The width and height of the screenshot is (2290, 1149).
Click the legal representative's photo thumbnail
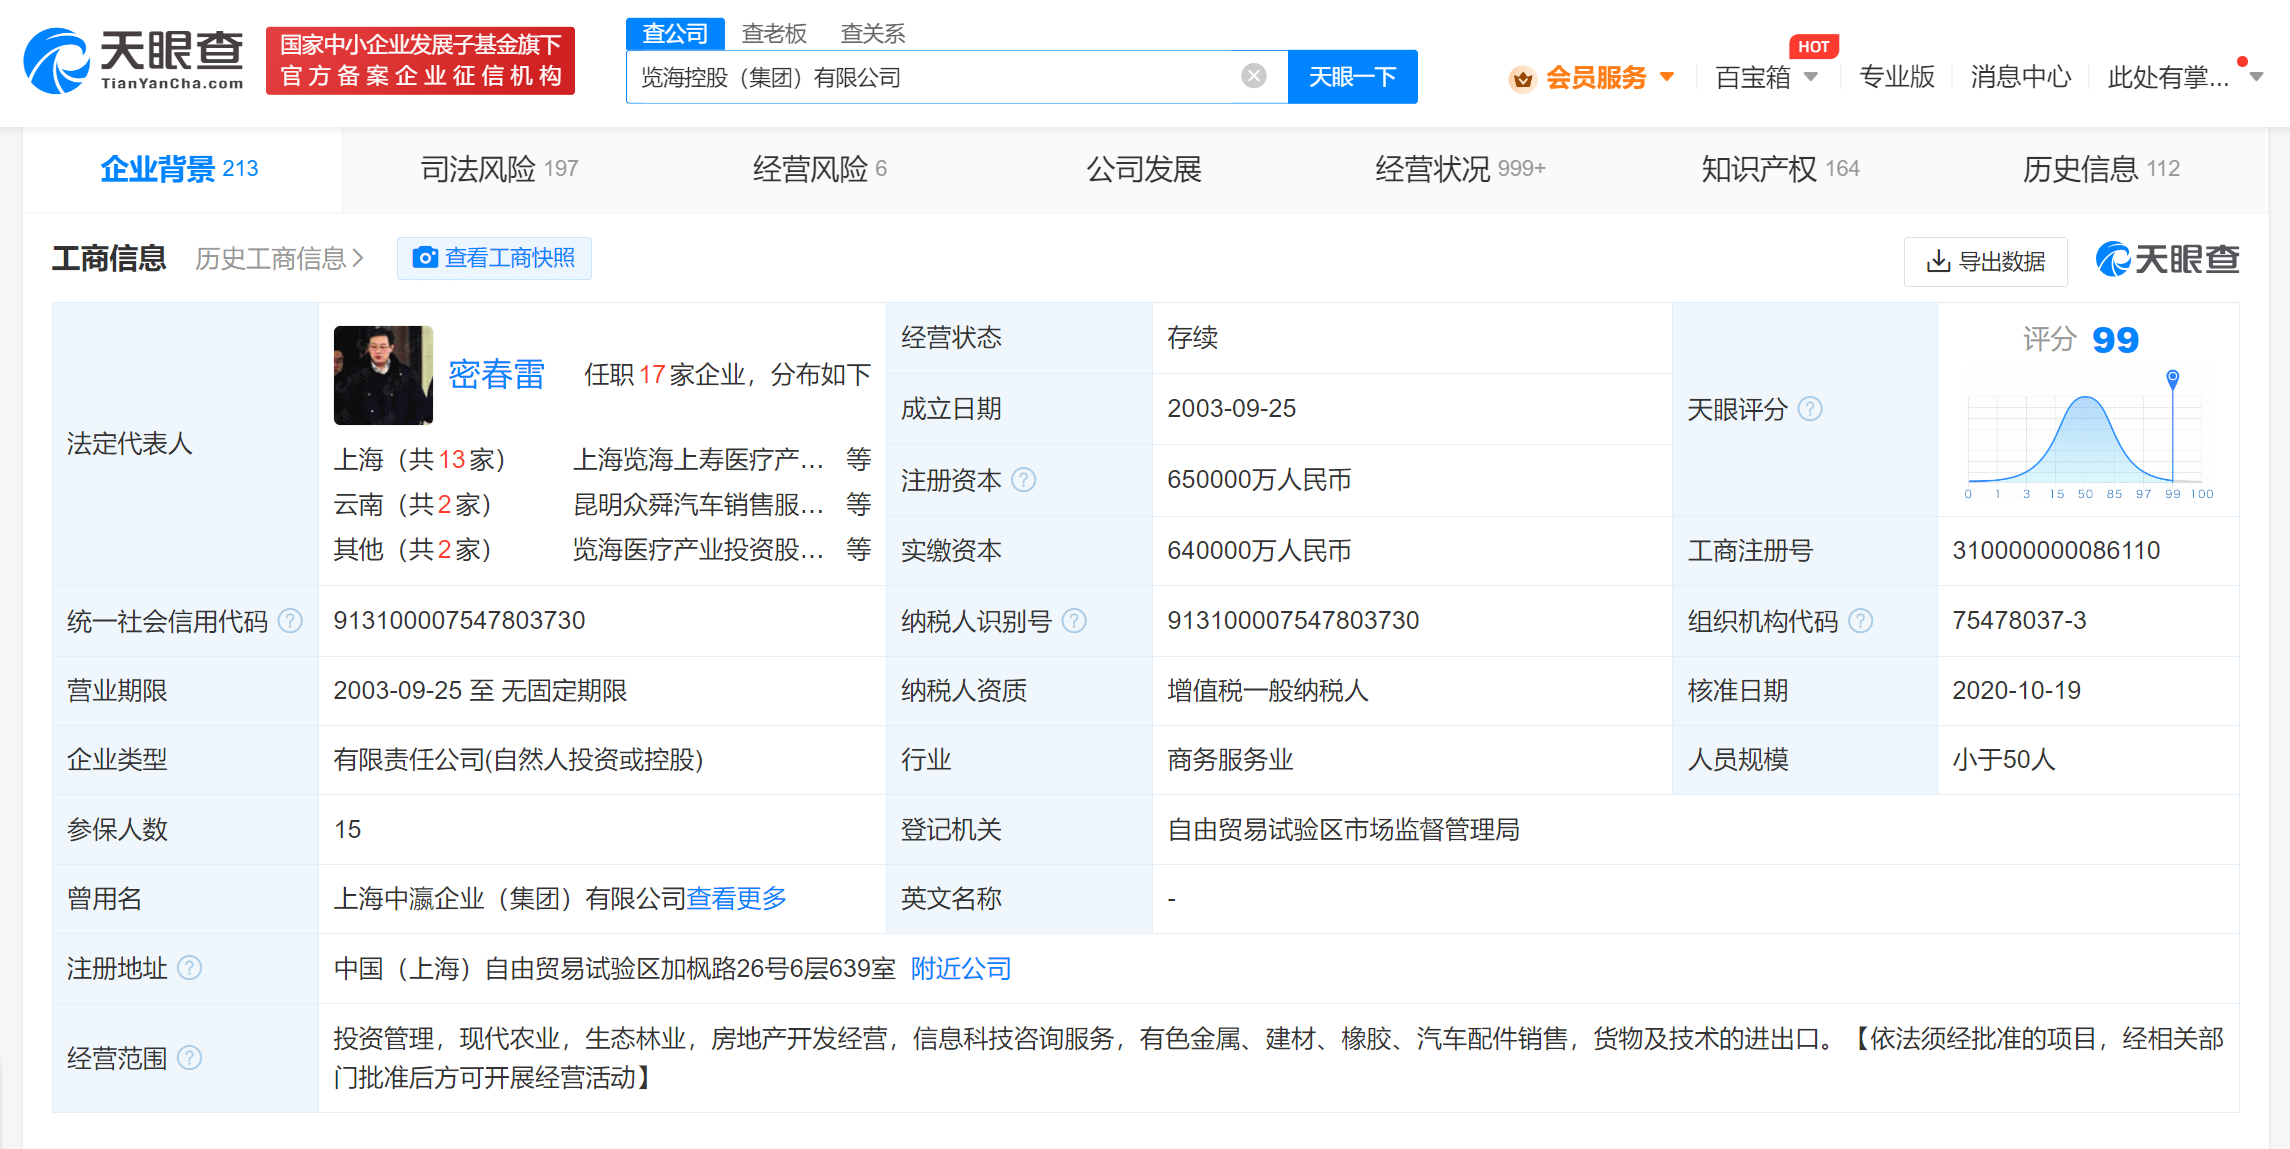pyautogui.click(x=383, y=375)
